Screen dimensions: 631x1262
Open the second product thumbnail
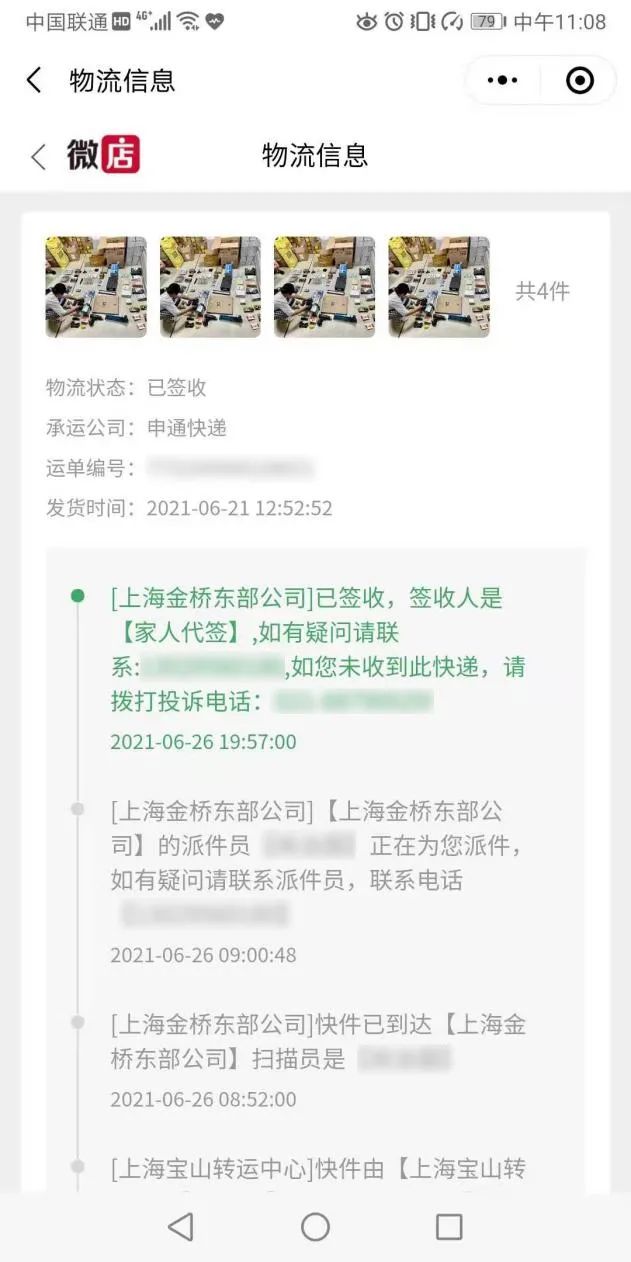(210, 287)
